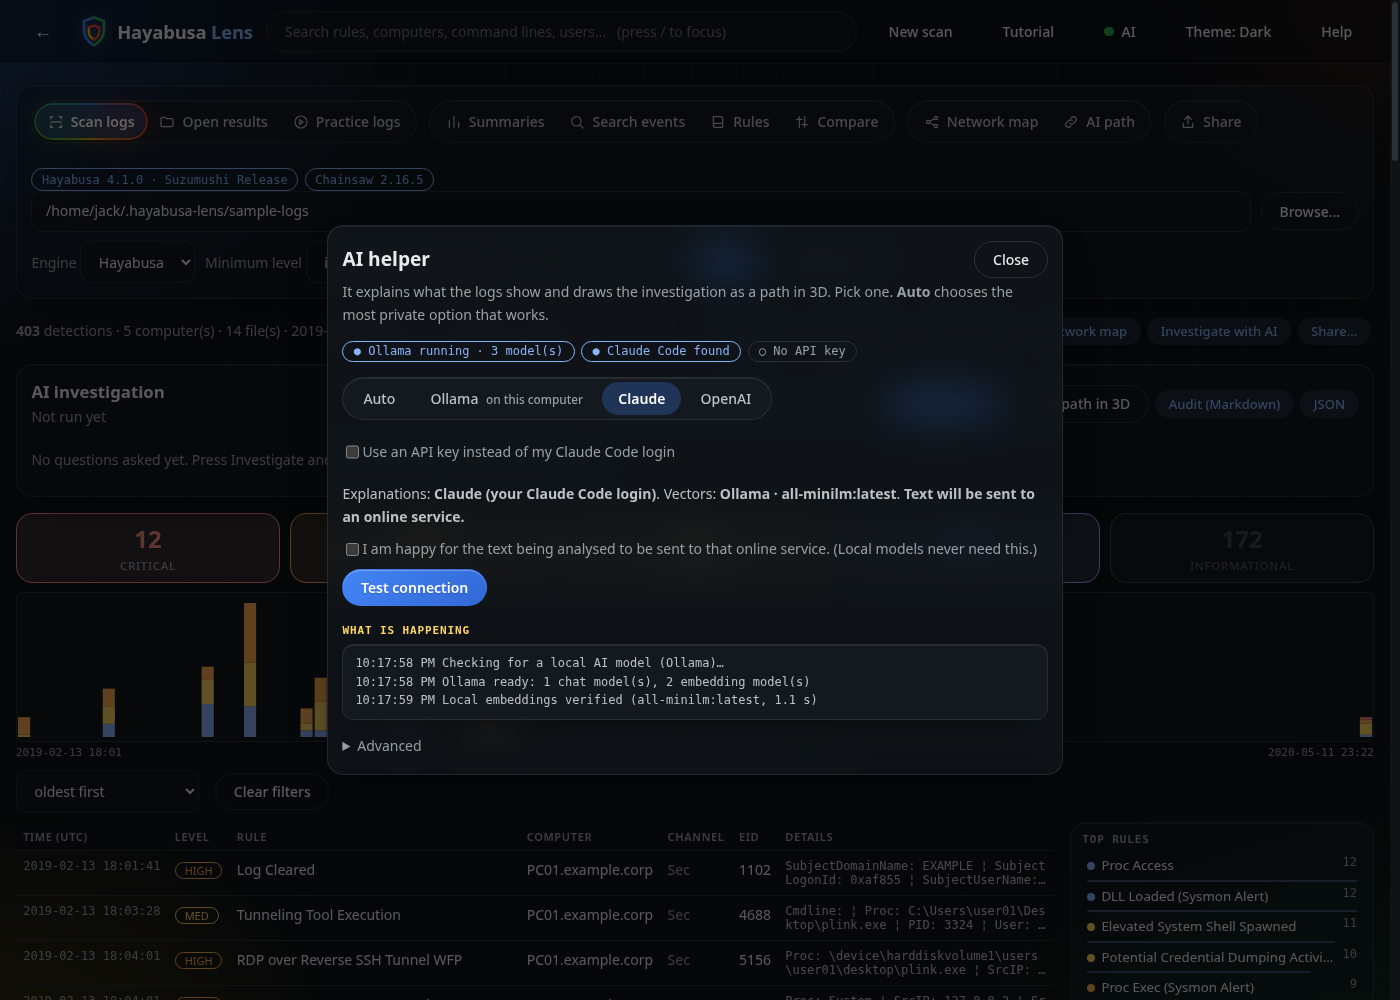The height and width of the screenshot is (1000, 1400).
Task: Open the Rules view
Action: click(741, 122)
